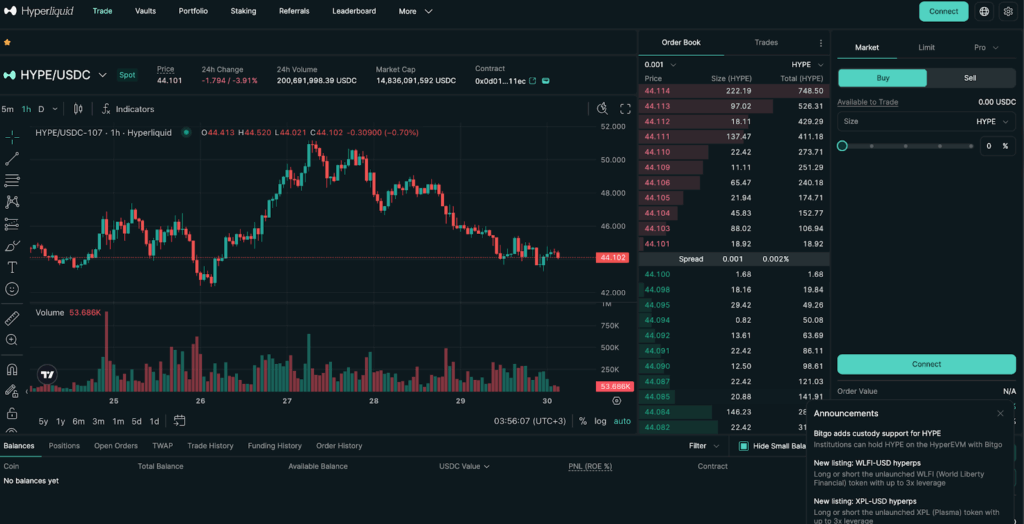Click the large Connect button in order panel
The width and height of the screenshot is (1024, 524).
926,364
